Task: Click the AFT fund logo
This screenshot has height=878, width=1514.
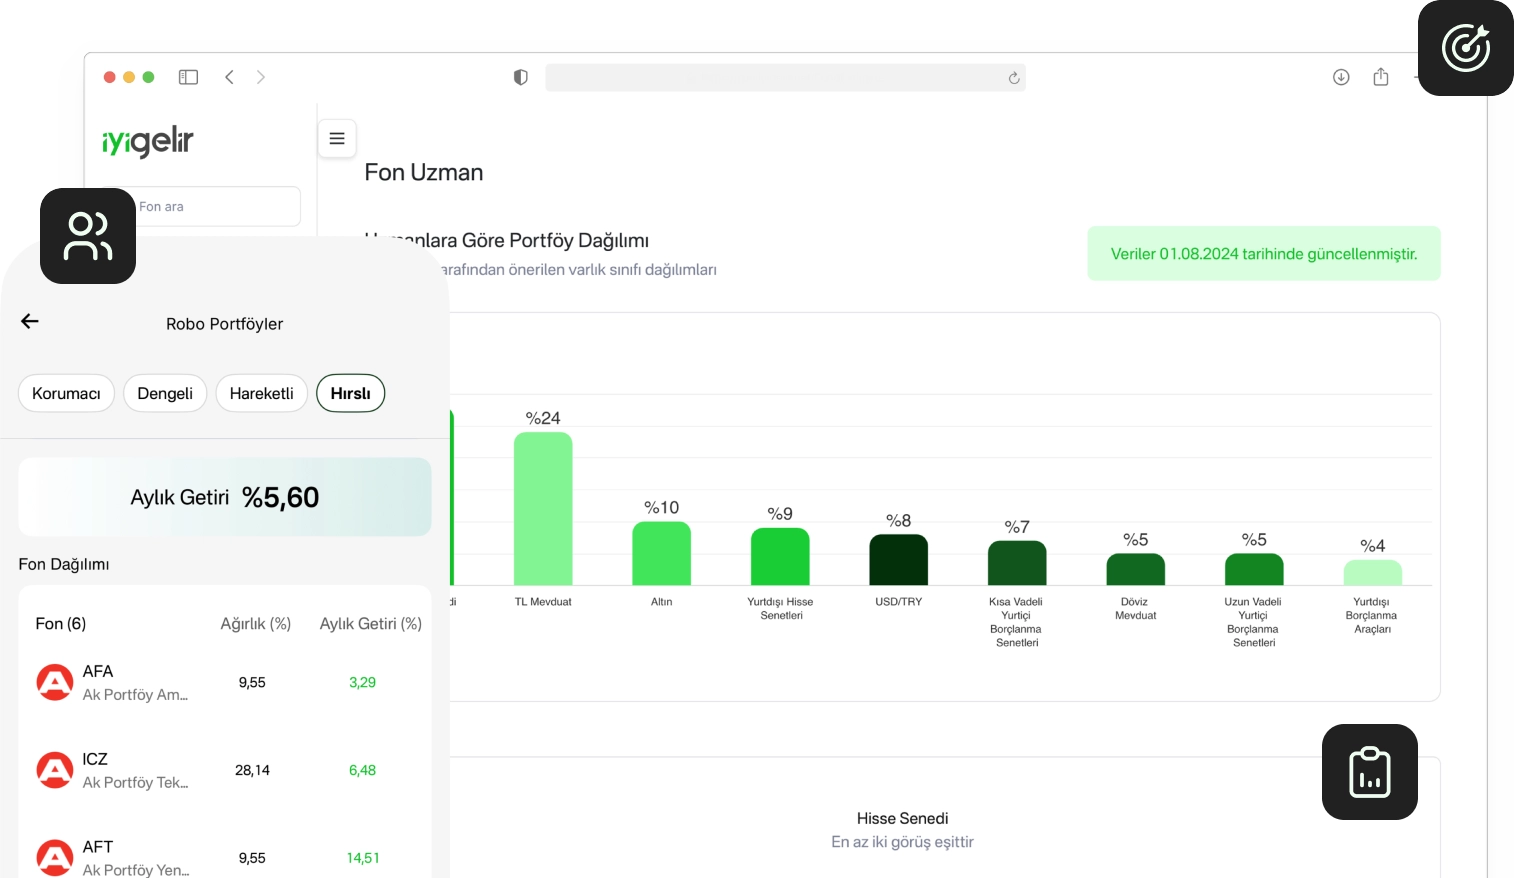Action: (x=55, y=857)
